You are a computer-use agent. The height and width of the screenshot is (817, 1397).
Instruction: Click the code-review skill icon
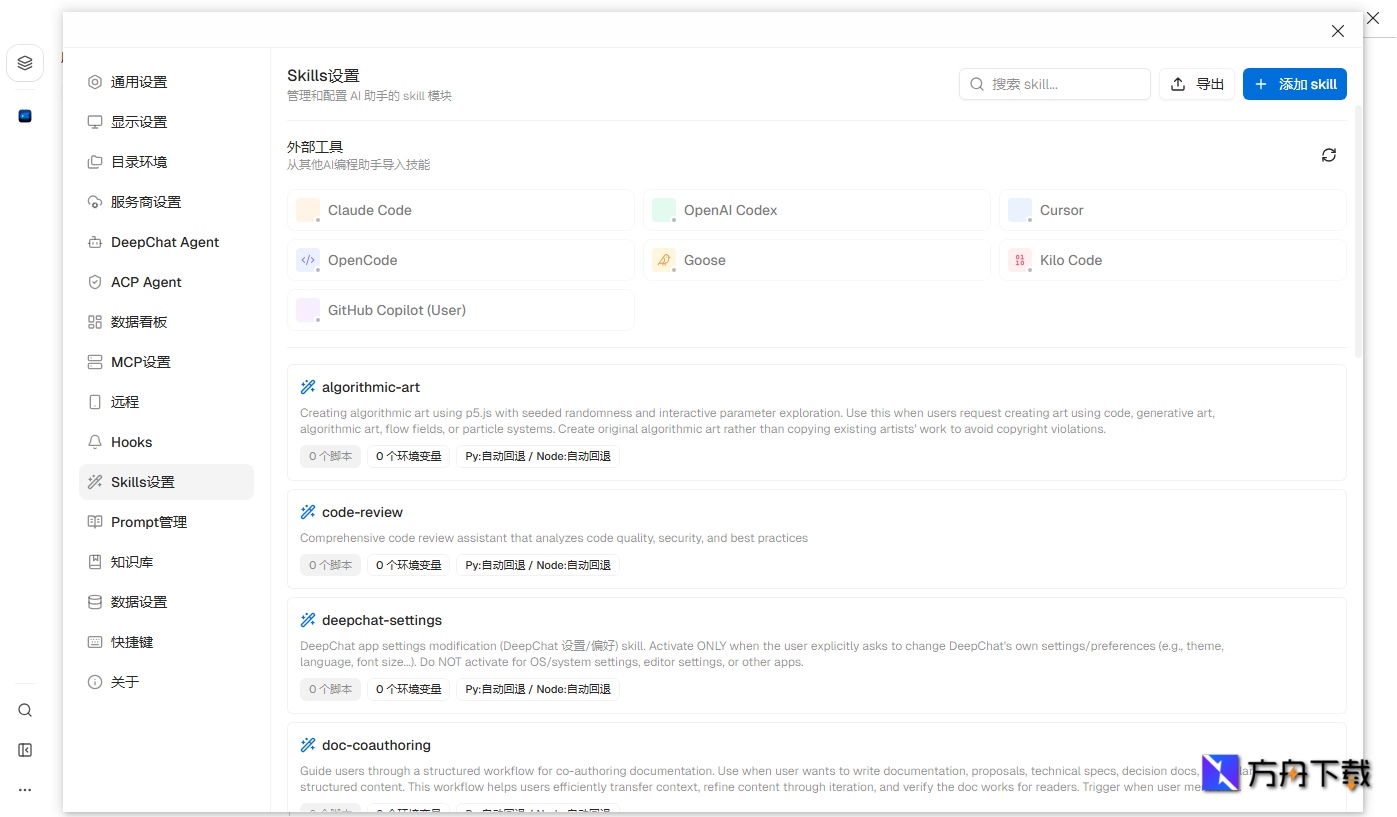click(x=307, y=511)
